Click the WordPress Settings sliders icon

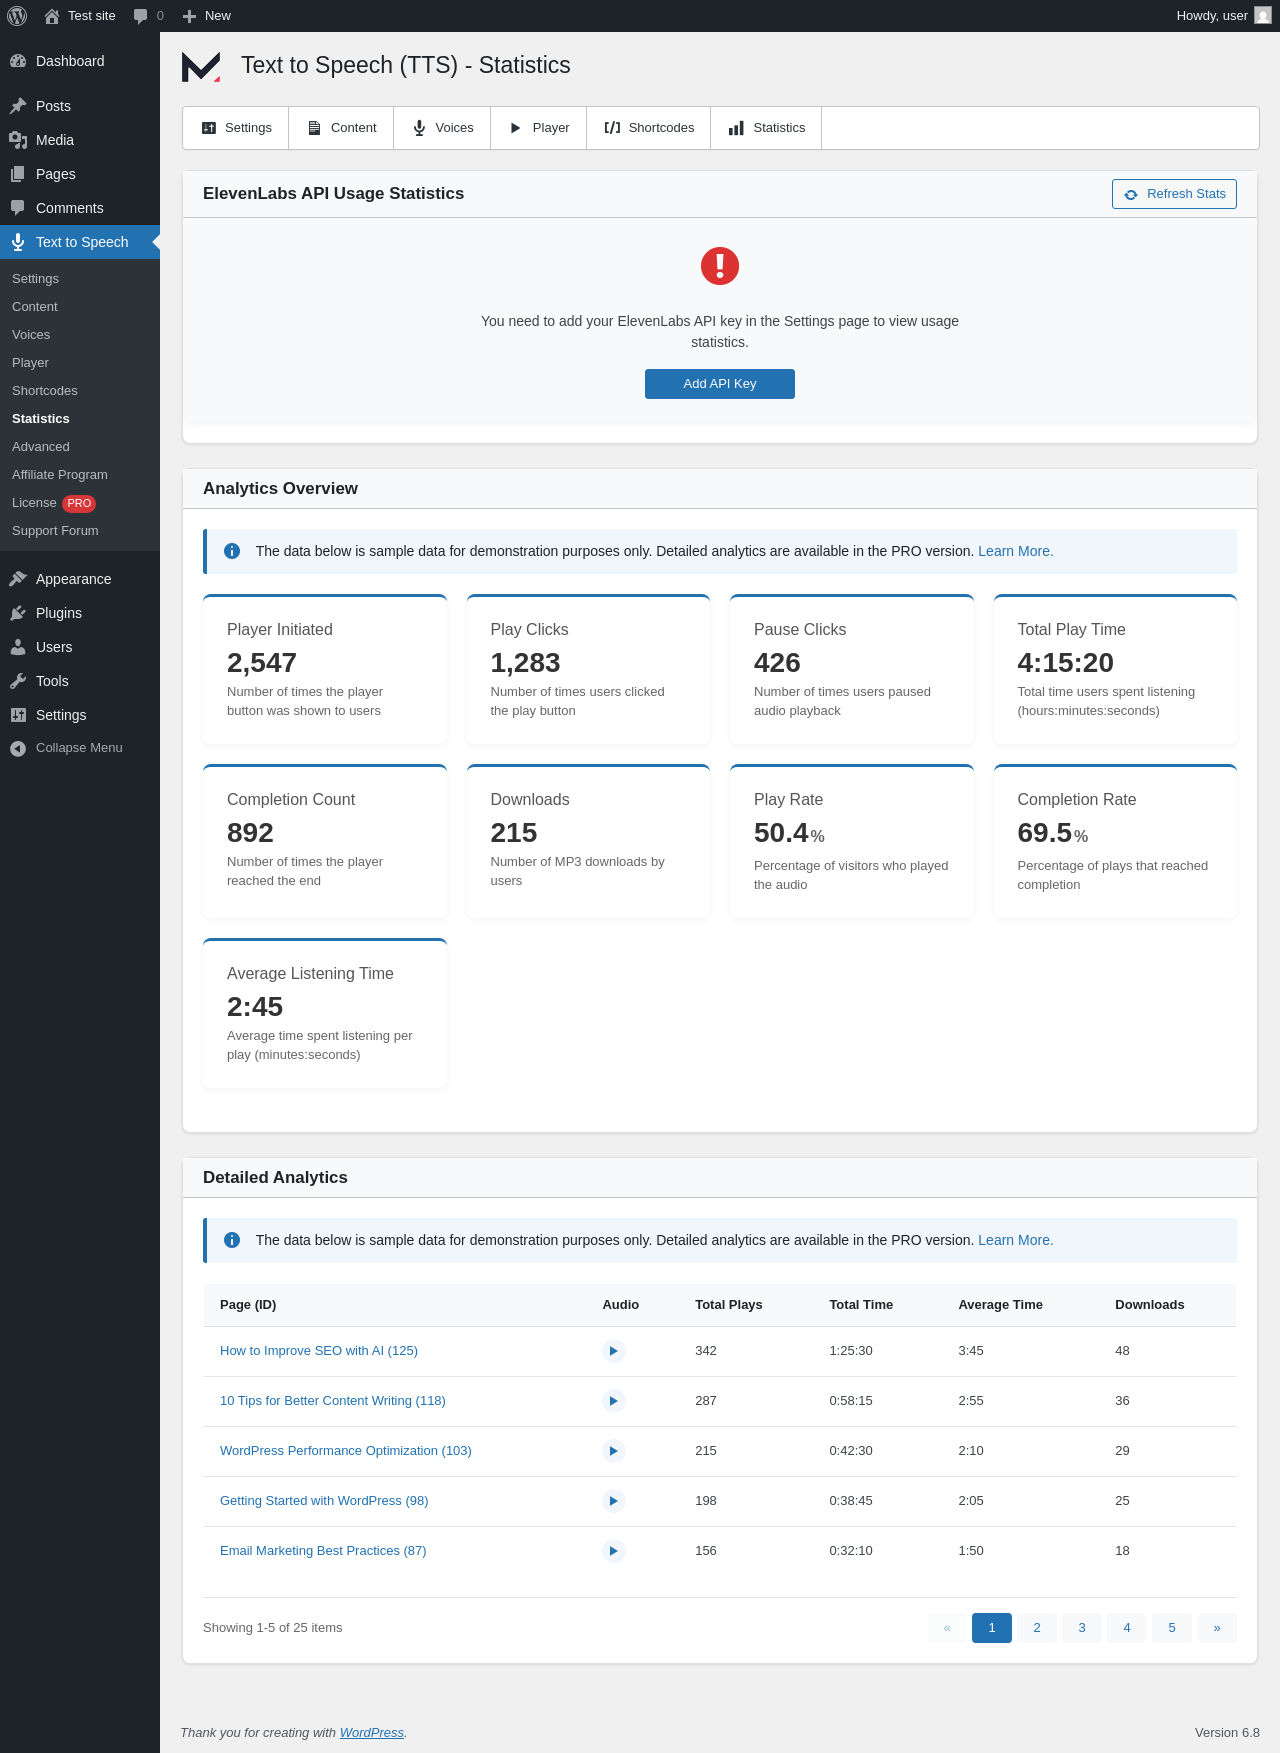(x=18, y=715)
